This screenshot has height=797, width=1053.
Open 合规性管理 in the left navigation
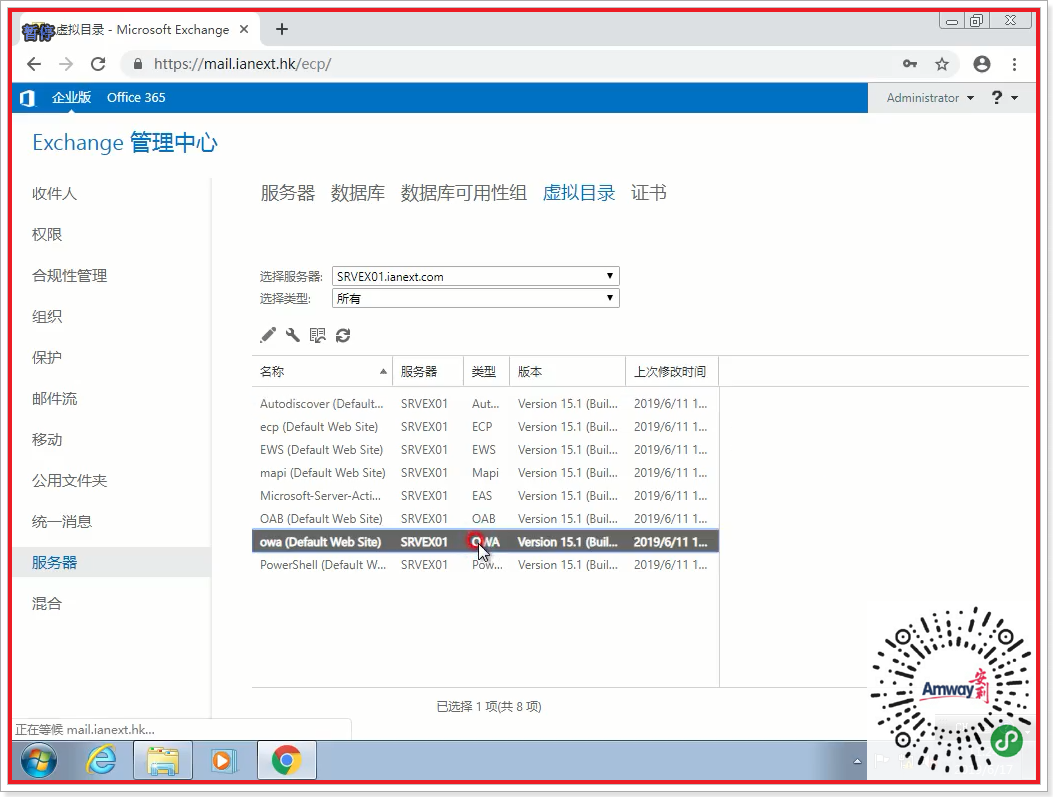pos(70,275)
